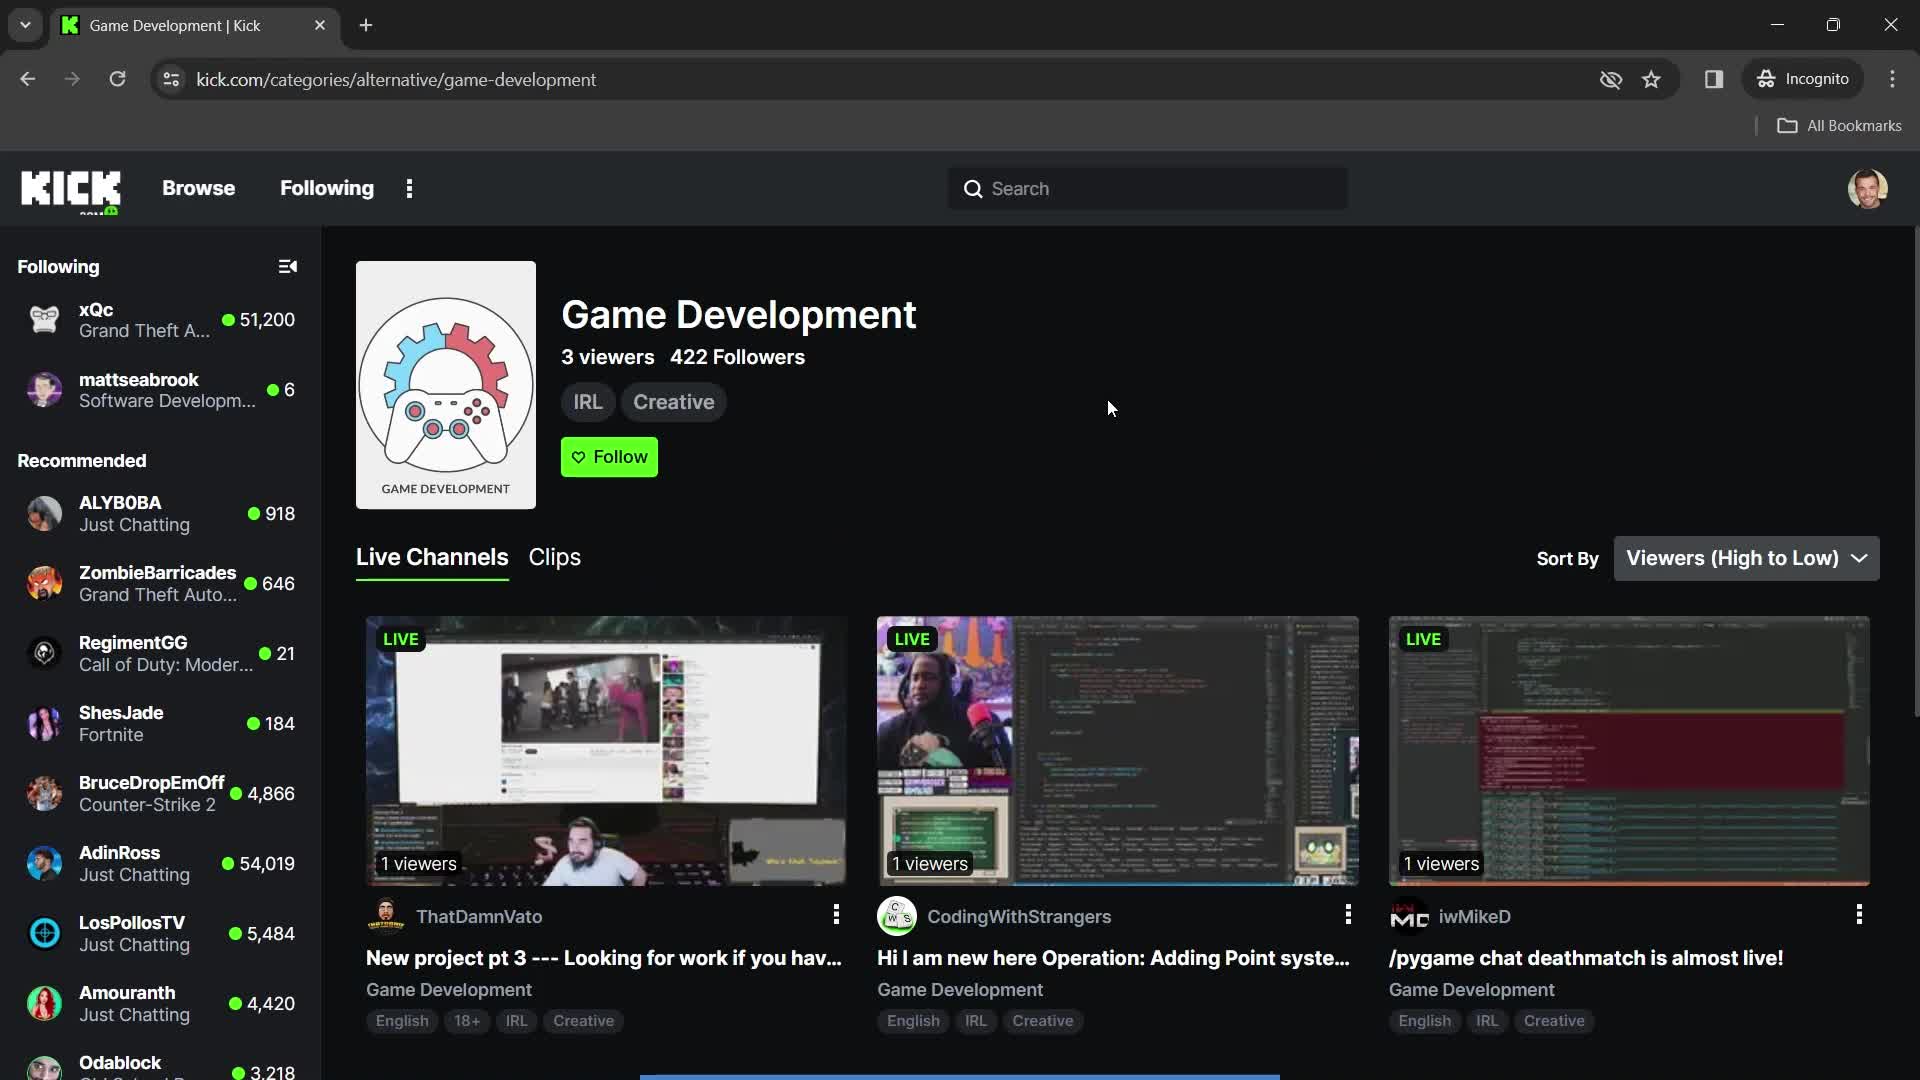
Task: Click the iwMikeD streamer avatar
Action: [x=1409, y=916]
